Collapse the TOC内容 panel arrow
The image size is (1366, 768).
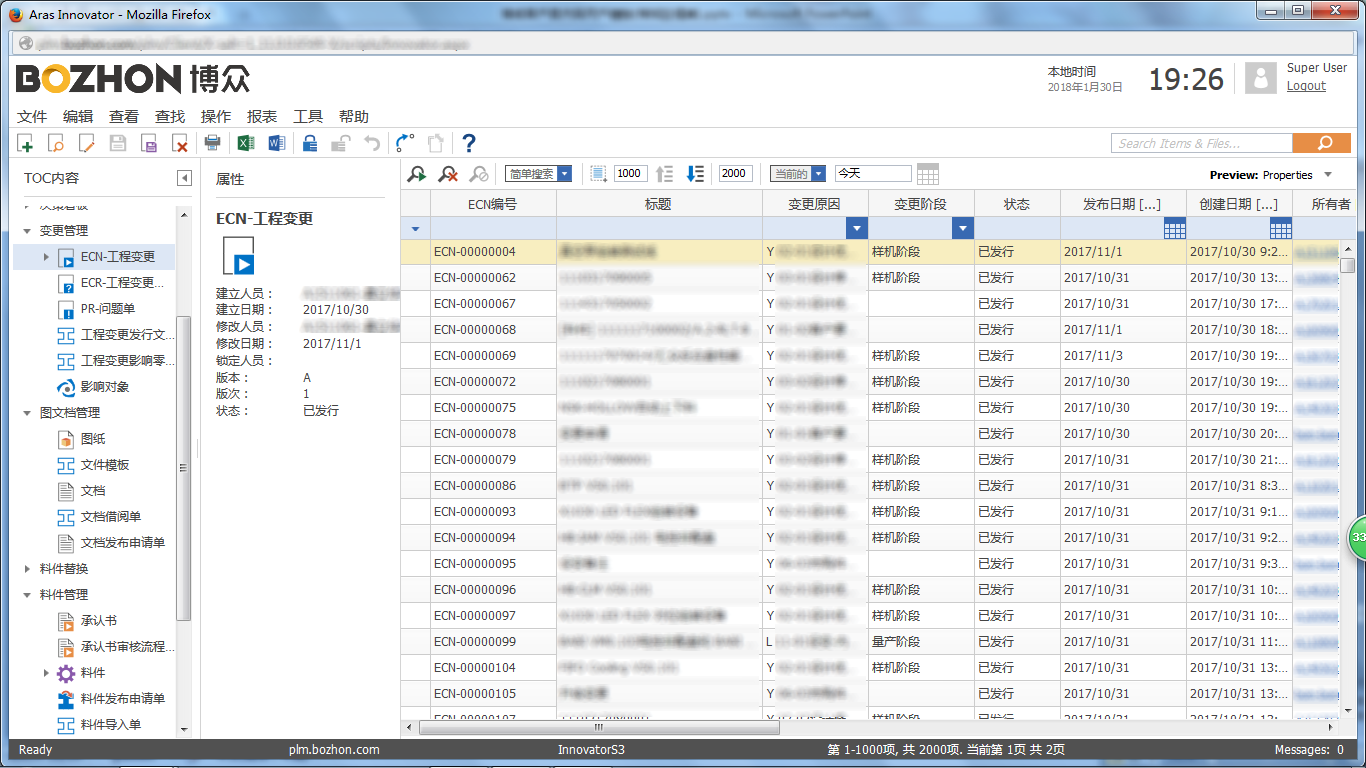click(184, 178)
